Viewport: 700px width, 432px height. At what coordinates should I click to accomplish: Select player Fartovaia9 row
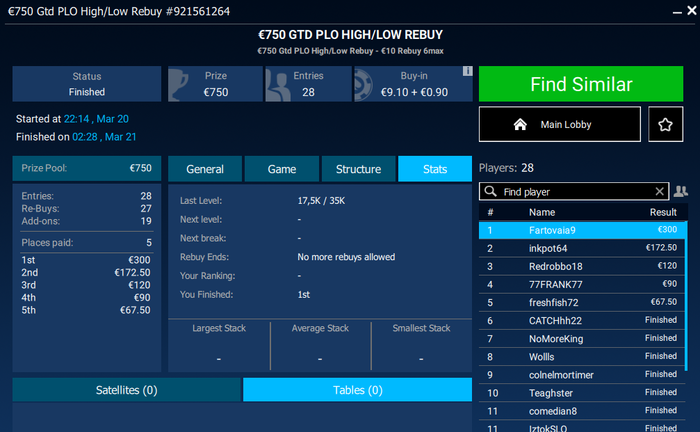pos(582,230)
